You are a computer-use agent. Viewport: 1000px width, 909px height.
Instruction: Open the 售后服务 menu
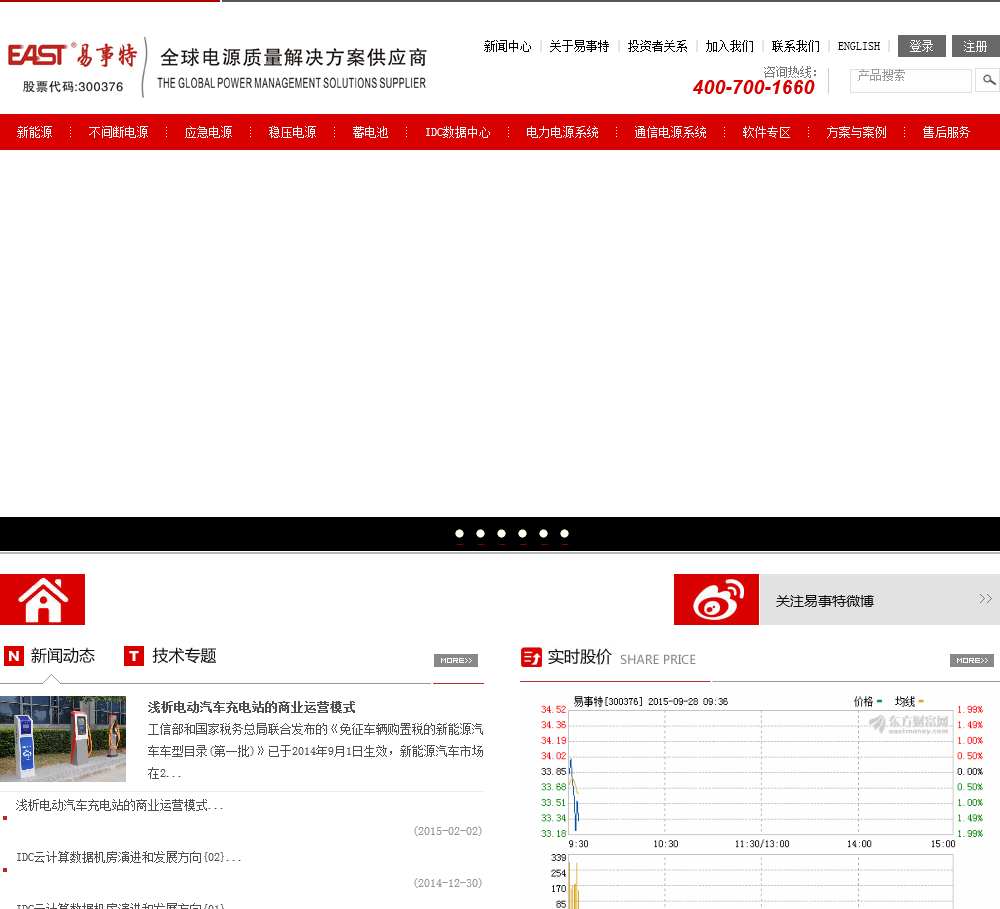(946, 132)
